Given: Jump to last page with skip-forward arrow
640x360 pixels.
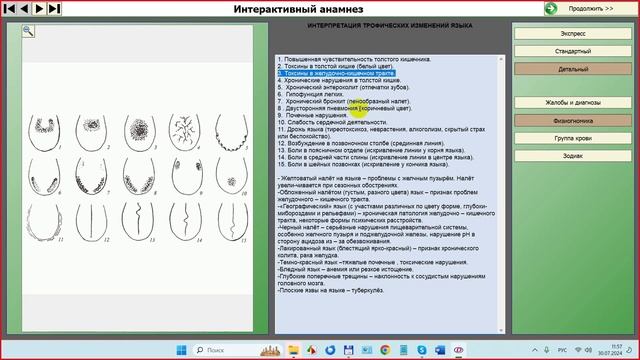Looking at the screenshot, I should click(x=54, y=9).
